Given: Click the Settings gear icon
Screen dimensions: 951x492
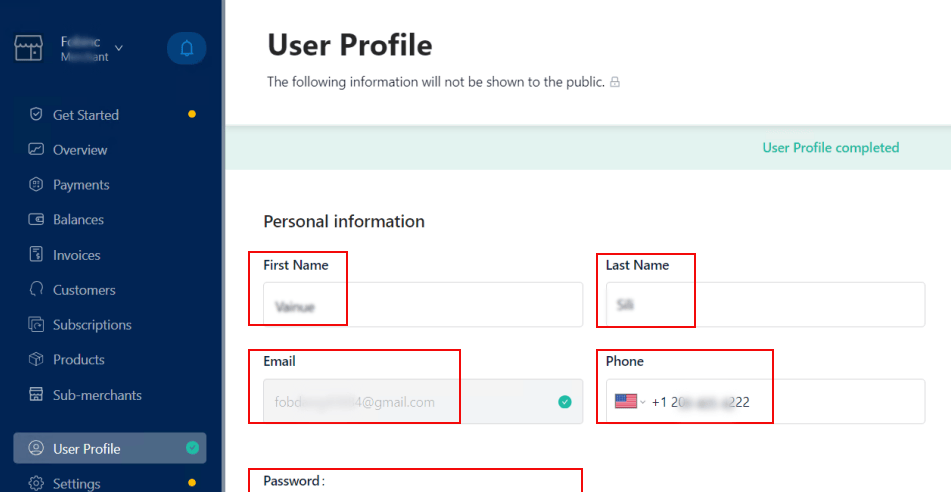Looking at the screenshot, I should click(36, 484).
